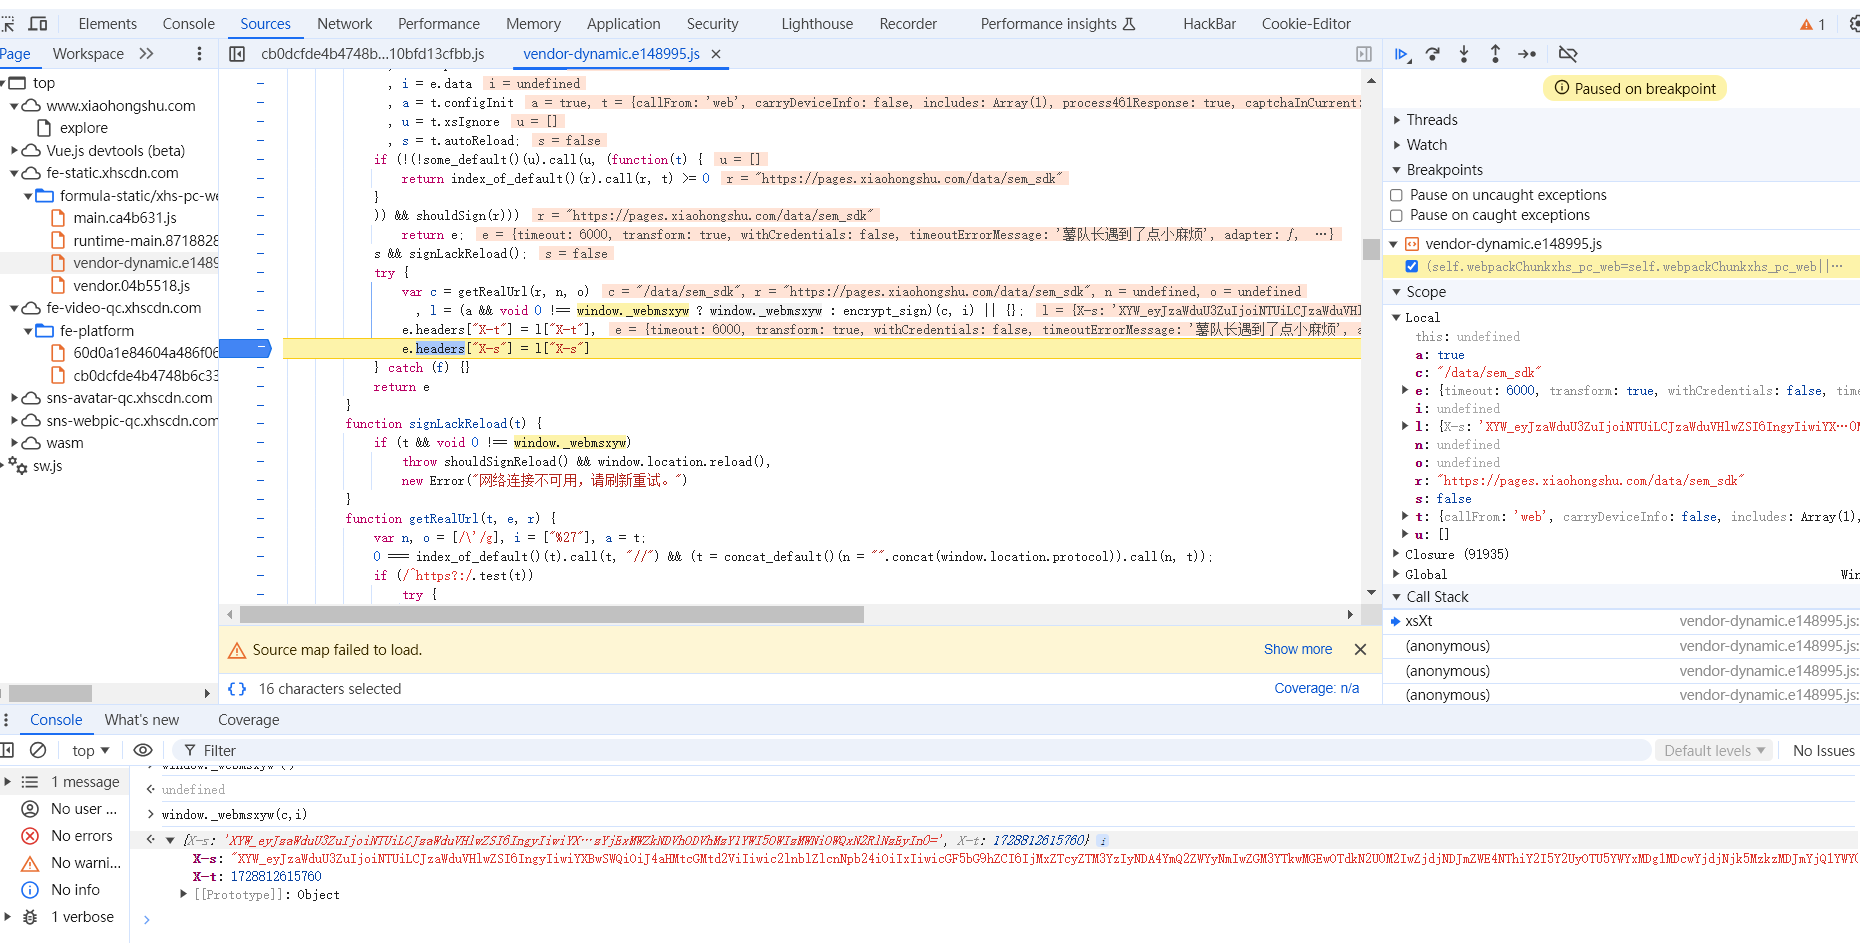Image resolution: width=1860 pixels, height=943 pixels.
Task: Deactivate all breakpoints icon
Action: 1568,54
